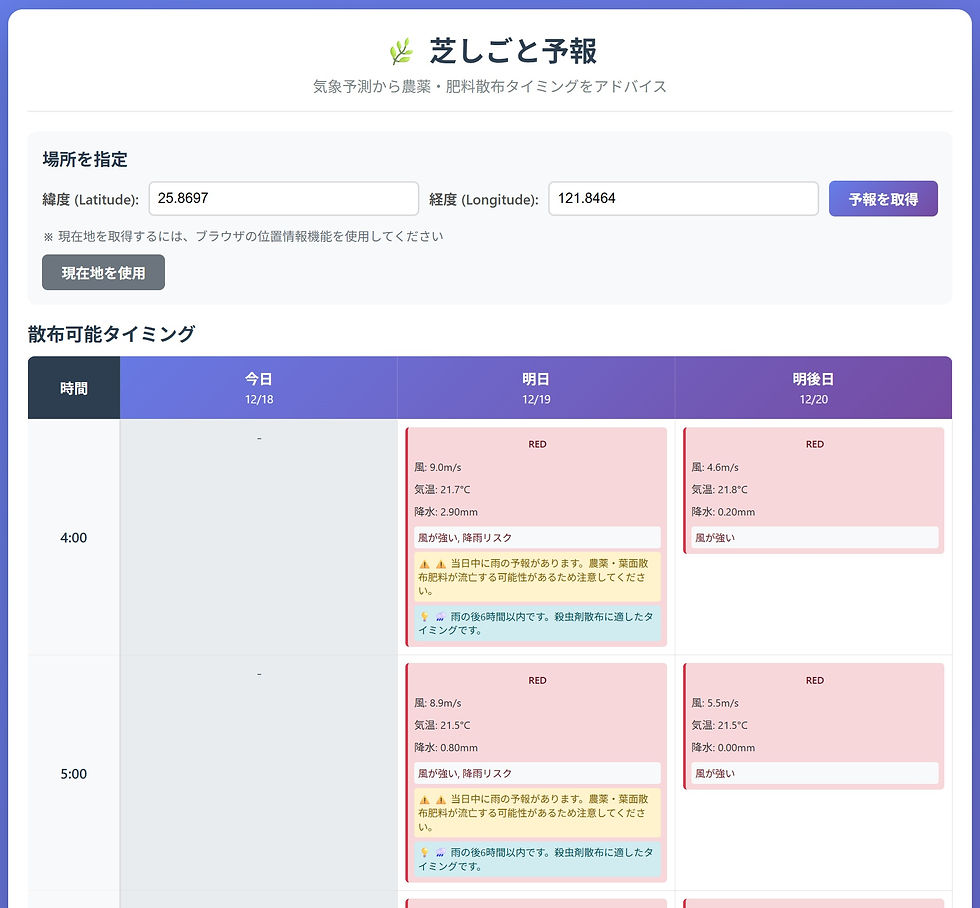
Task: Click the 現在地を使用 button
Action: [x=103, y=272]
